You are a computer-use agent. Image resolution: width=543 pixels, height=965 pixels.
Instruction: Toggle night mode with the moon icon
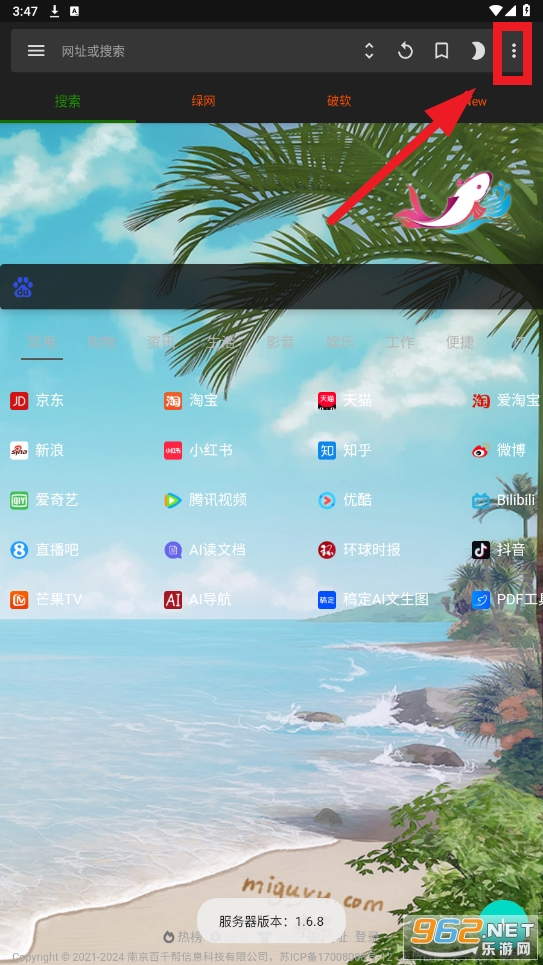(x=478, y=51)
